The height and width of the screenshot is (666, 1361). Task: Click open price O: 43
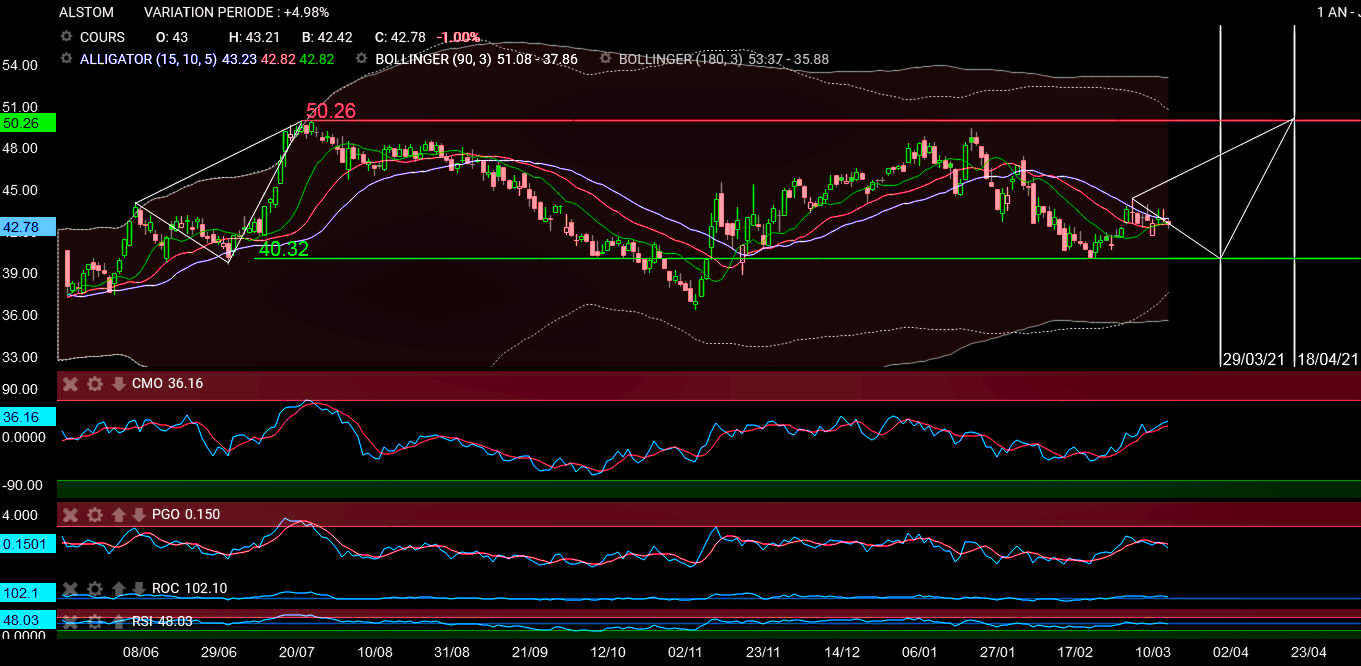[172, 37]
